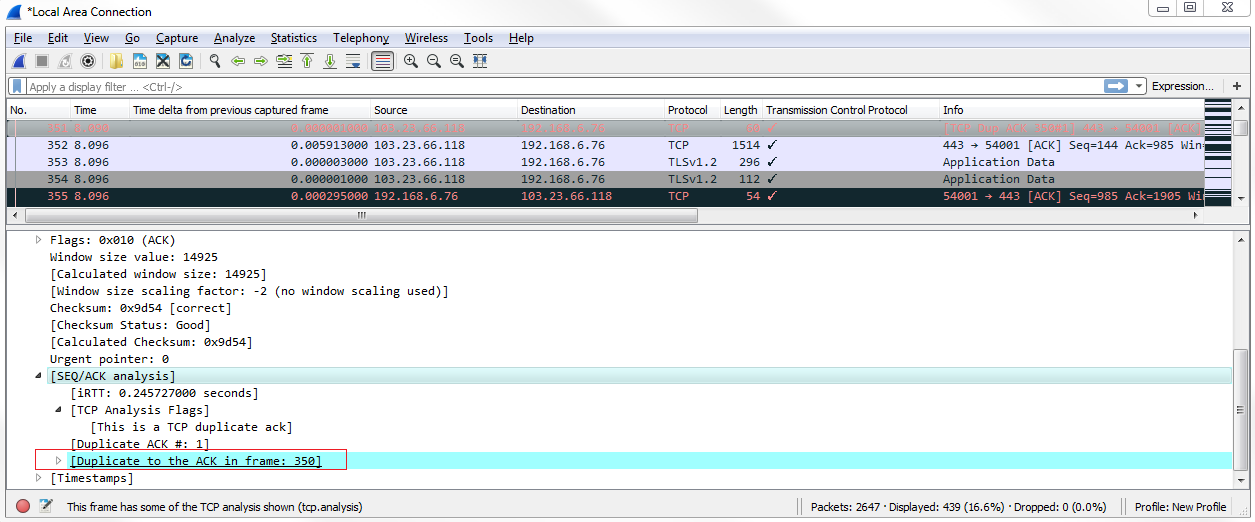
Task: Jump to first packet icon
Action: point(307,61)
